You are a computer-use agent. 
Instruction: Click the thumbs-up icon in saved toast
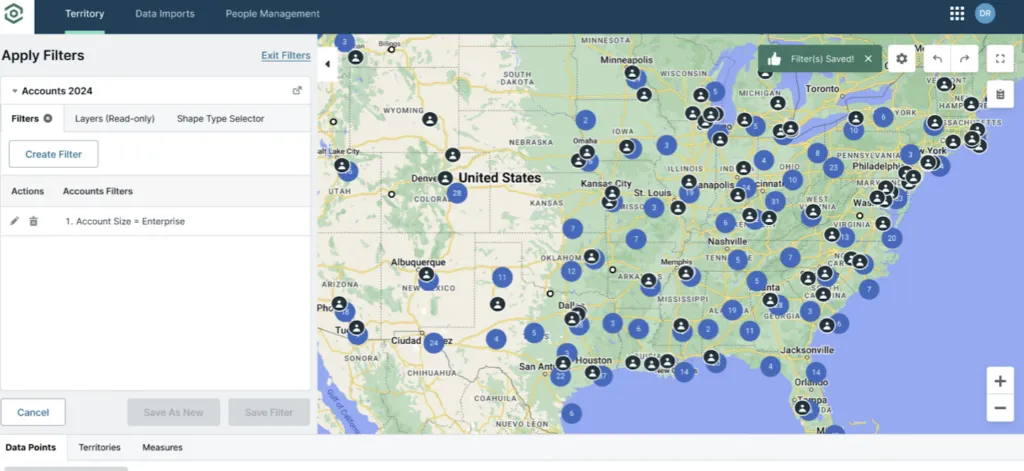775,59
